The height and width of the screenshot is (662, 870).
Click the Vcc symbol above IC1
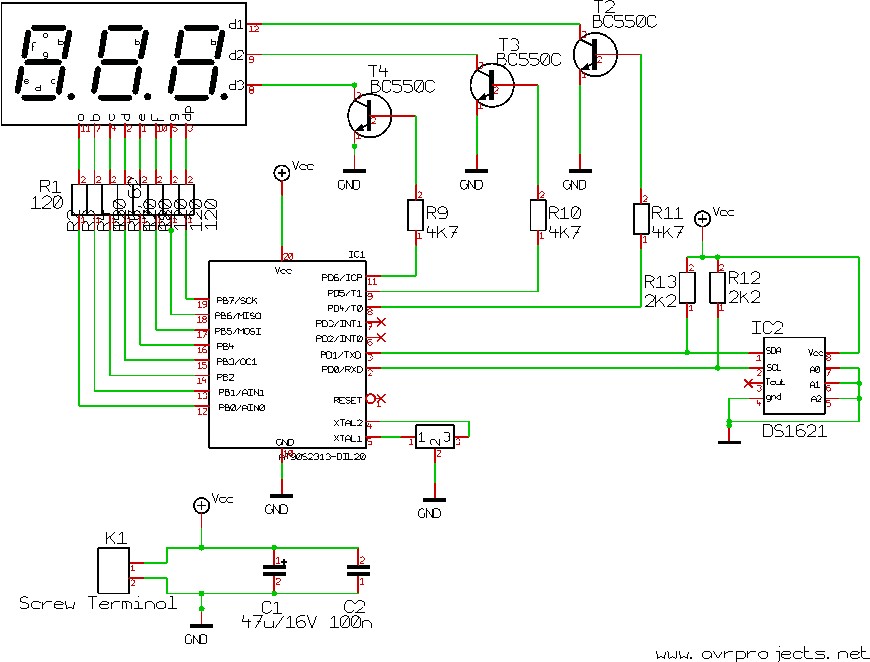point(282,173)
